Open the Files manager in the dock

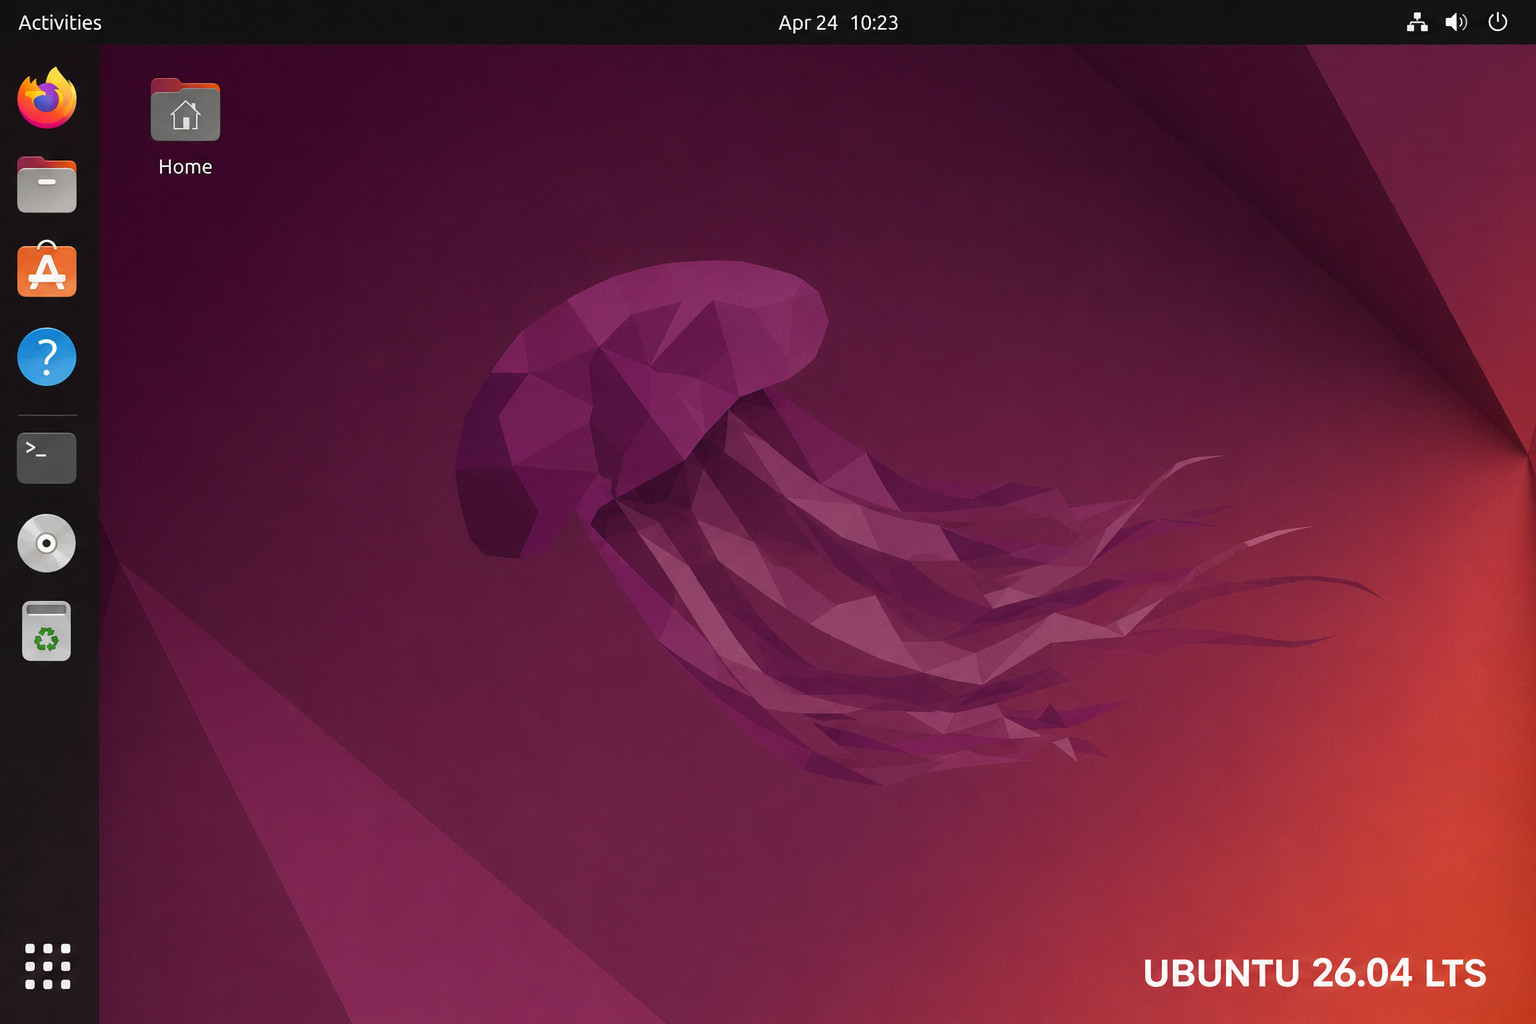47,185
